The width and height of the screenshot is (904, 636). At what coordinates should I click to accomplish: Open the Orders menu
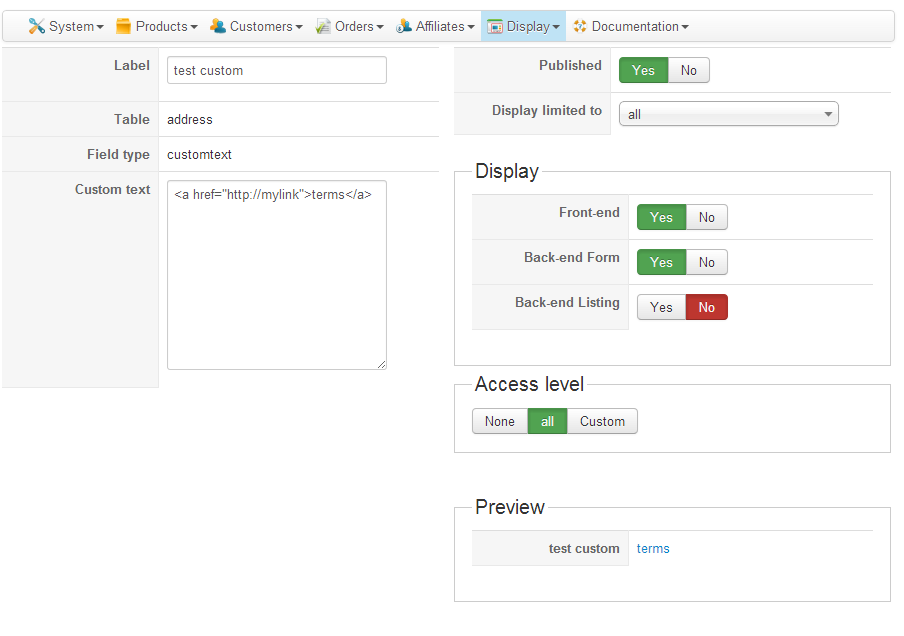tap(349, 26)
